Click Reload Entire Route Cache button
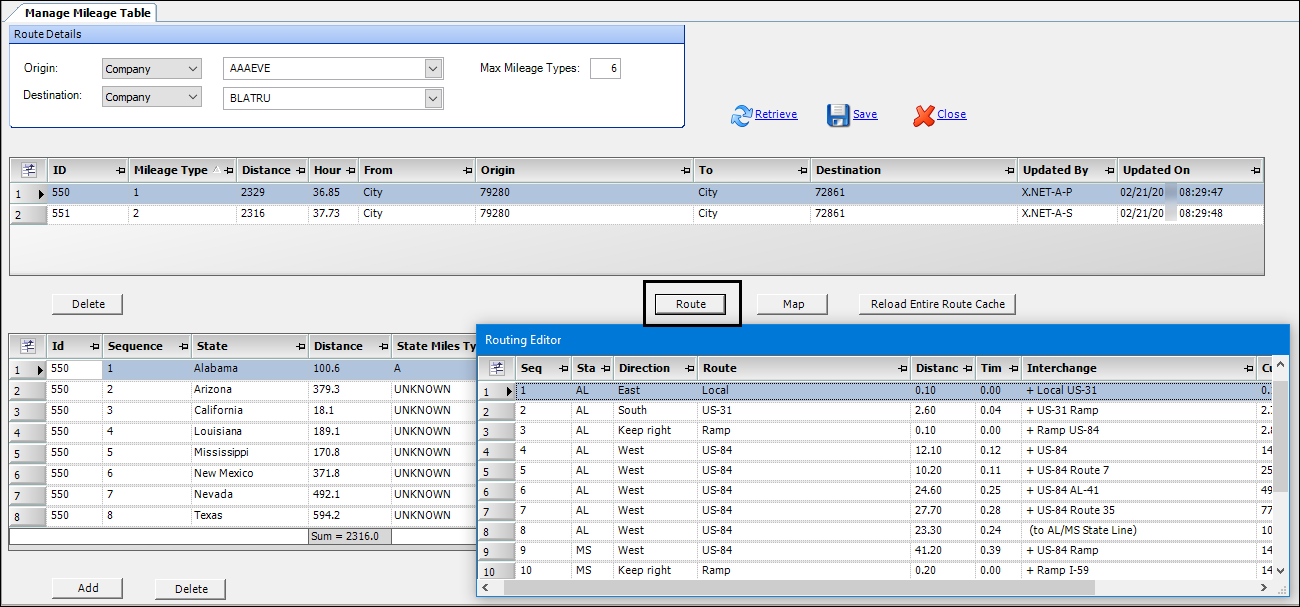 (937, 304)
